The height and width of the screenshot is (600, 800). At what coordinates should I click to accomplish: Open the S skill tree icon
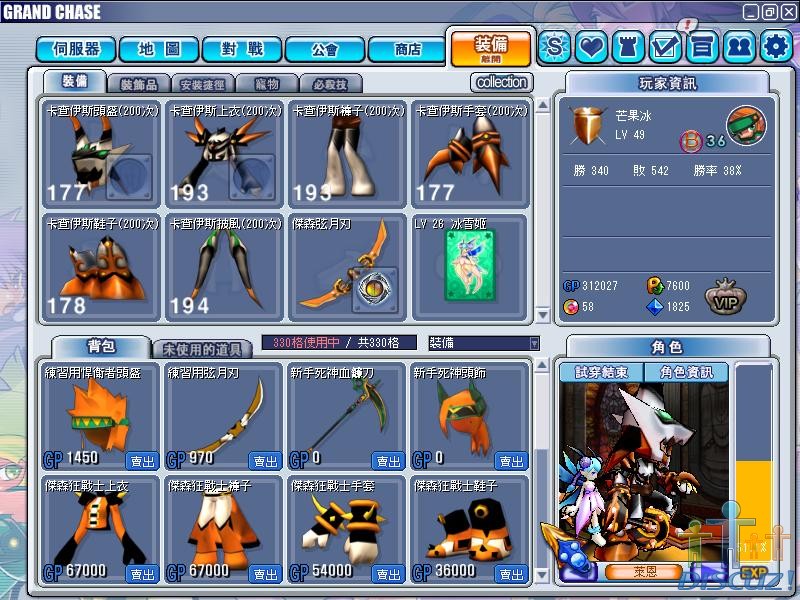(555, 47)
